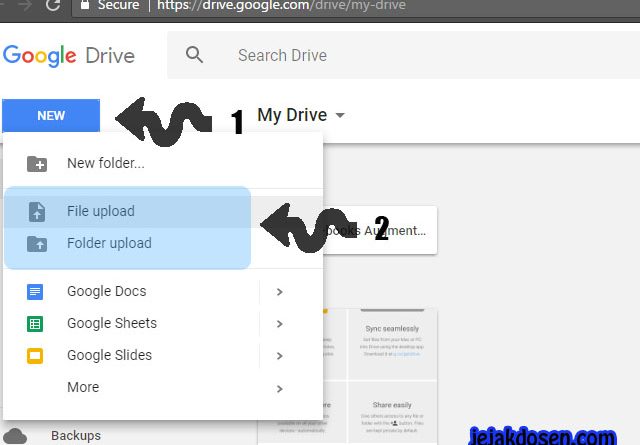Select New folder menu entry
The image size is (640, 445).
(163, 163)
